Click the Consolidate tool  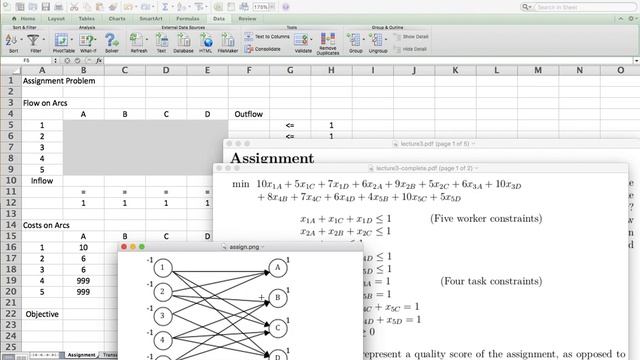[262, 49]
